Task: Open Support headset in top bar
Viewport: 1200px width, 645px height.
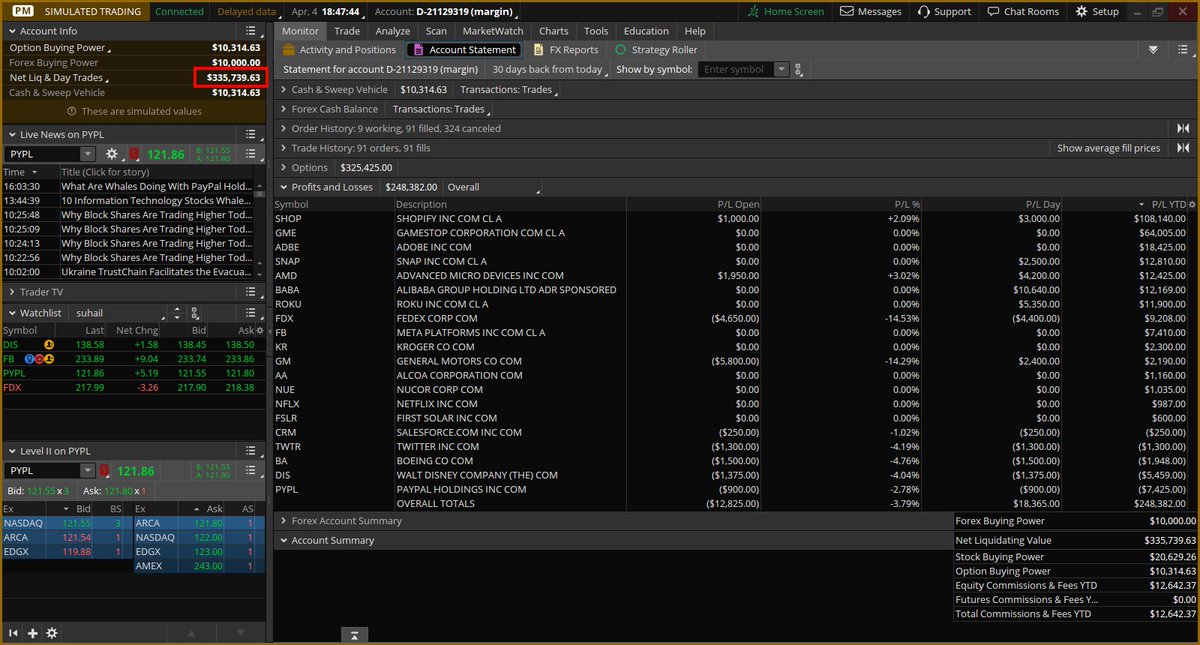Action: pyautogui.click(x=943, y=11)
